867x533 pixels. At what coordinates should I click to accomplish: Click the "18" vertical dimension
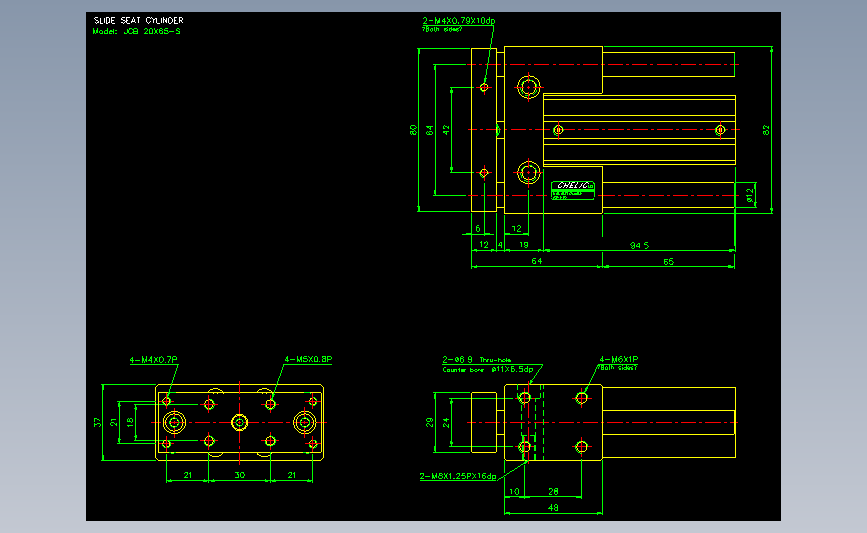(130, 422)
